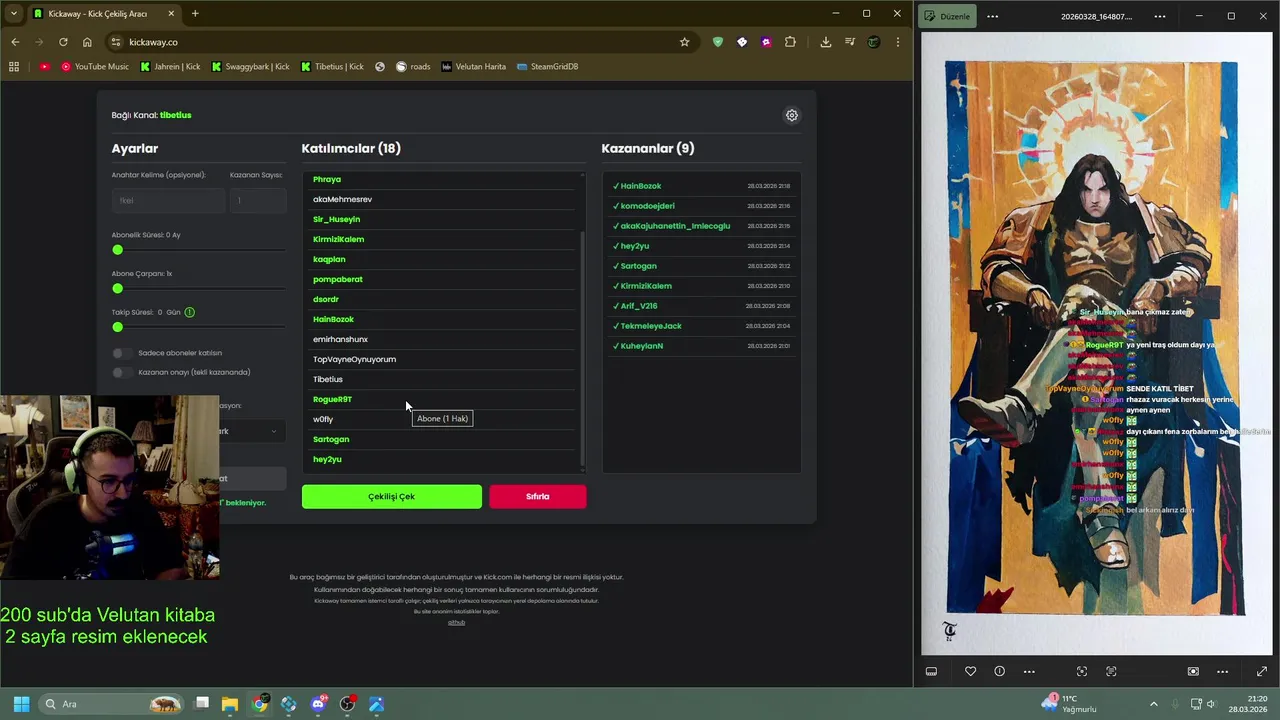The image size is (1280, 720).
Task: Open File Explorer from taskbar
Action: [230, 704]
